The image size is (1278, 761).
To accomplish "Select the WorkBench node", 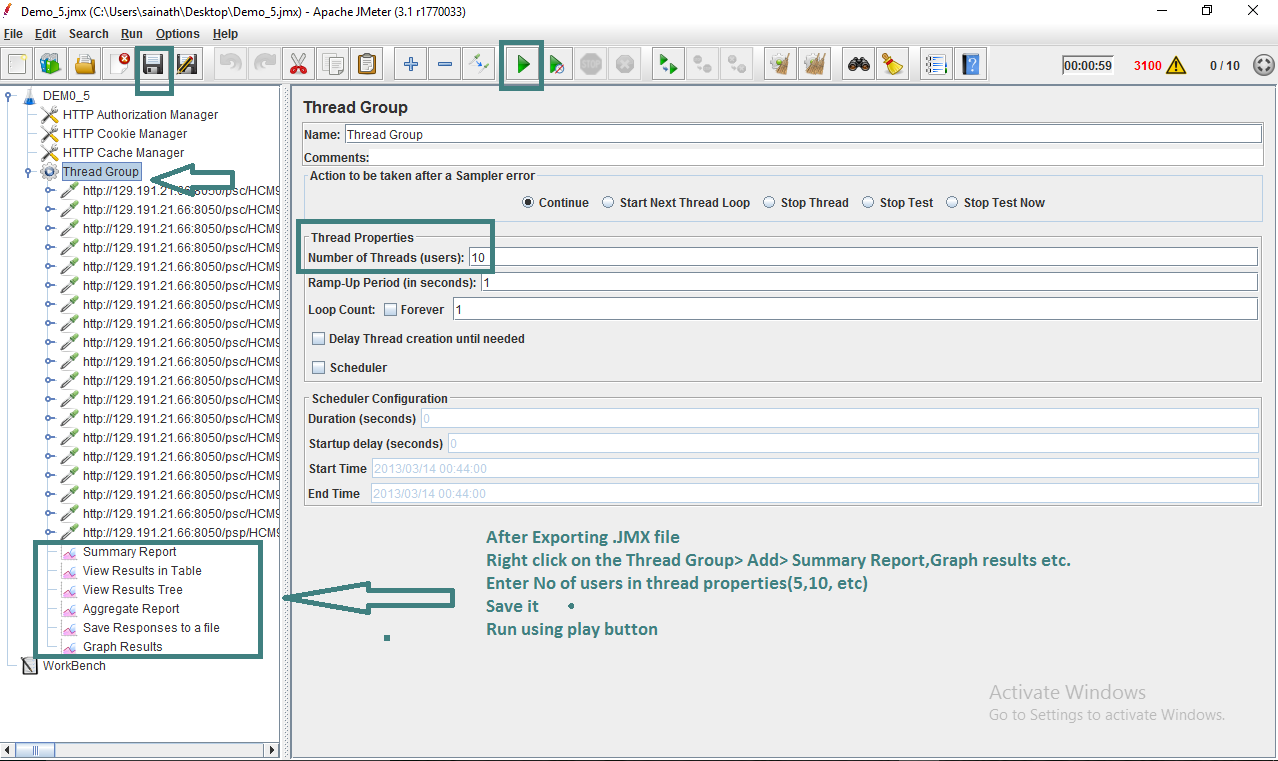I will (74, 666).
